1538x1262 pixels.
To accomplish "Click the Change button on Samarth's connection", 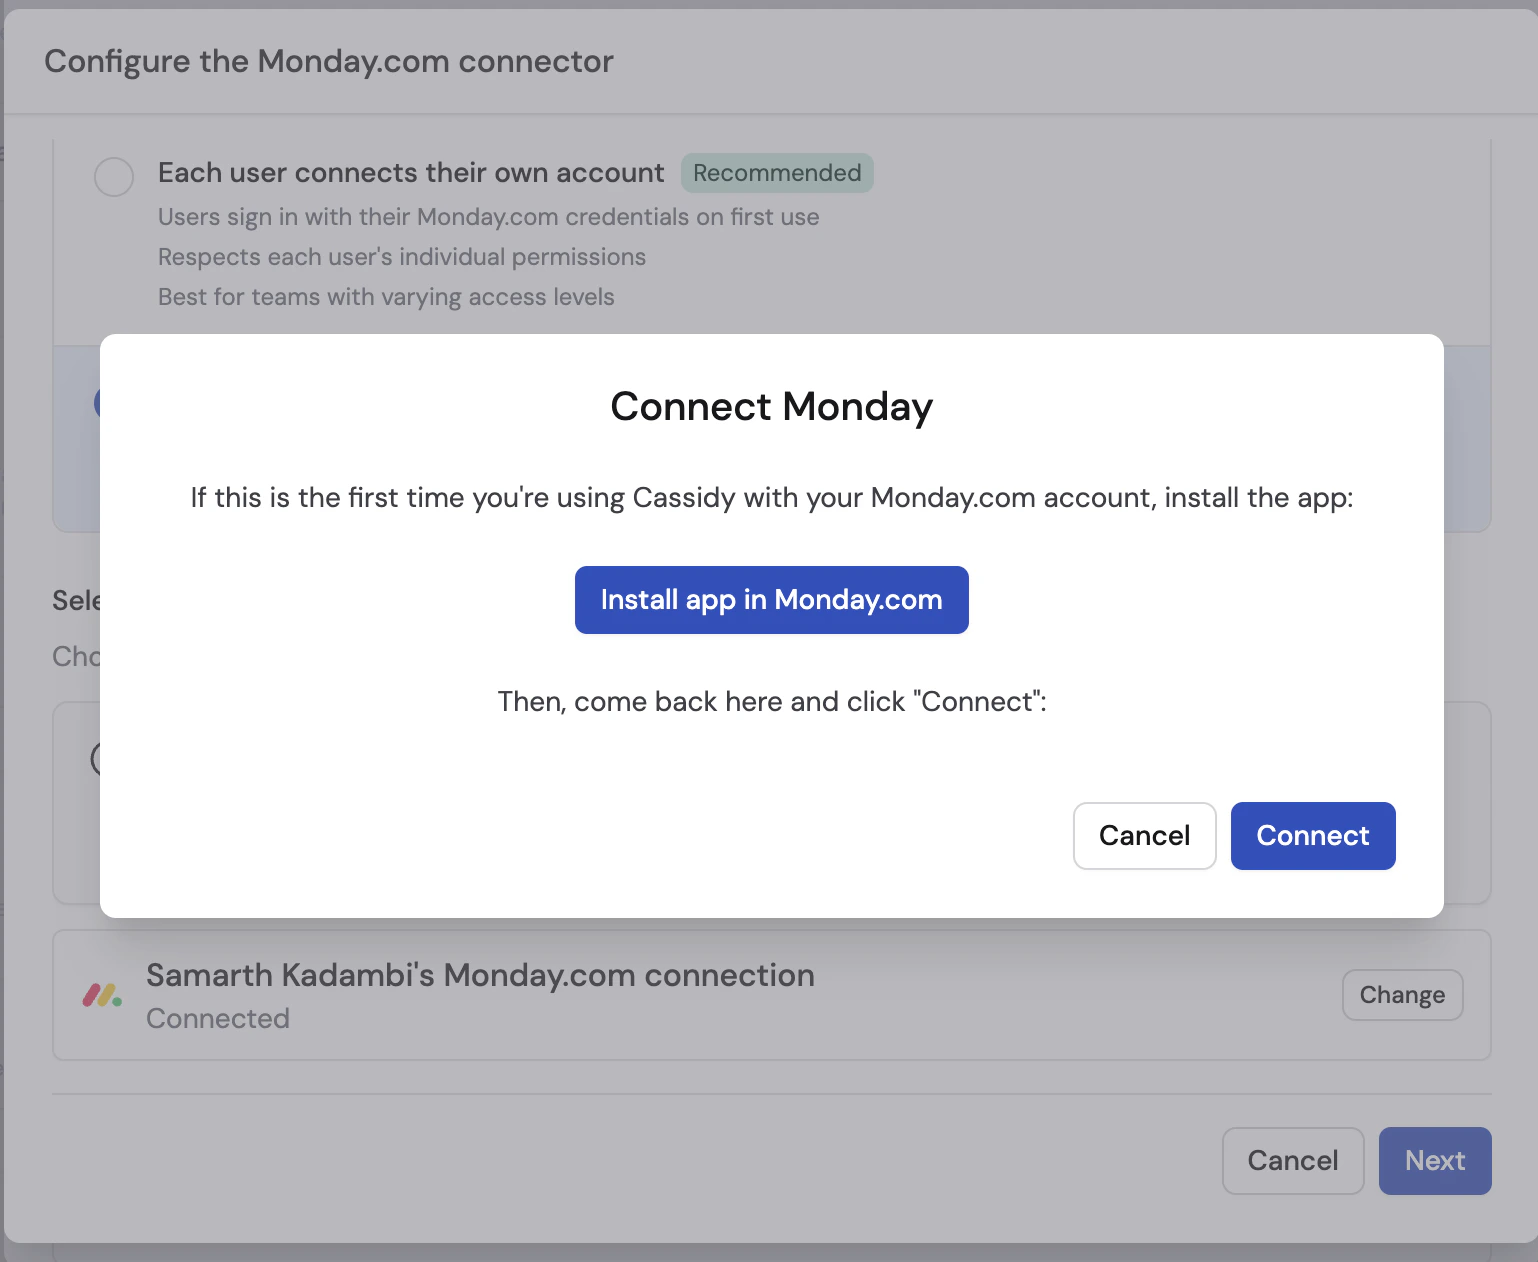I will tap(1402, 995).
